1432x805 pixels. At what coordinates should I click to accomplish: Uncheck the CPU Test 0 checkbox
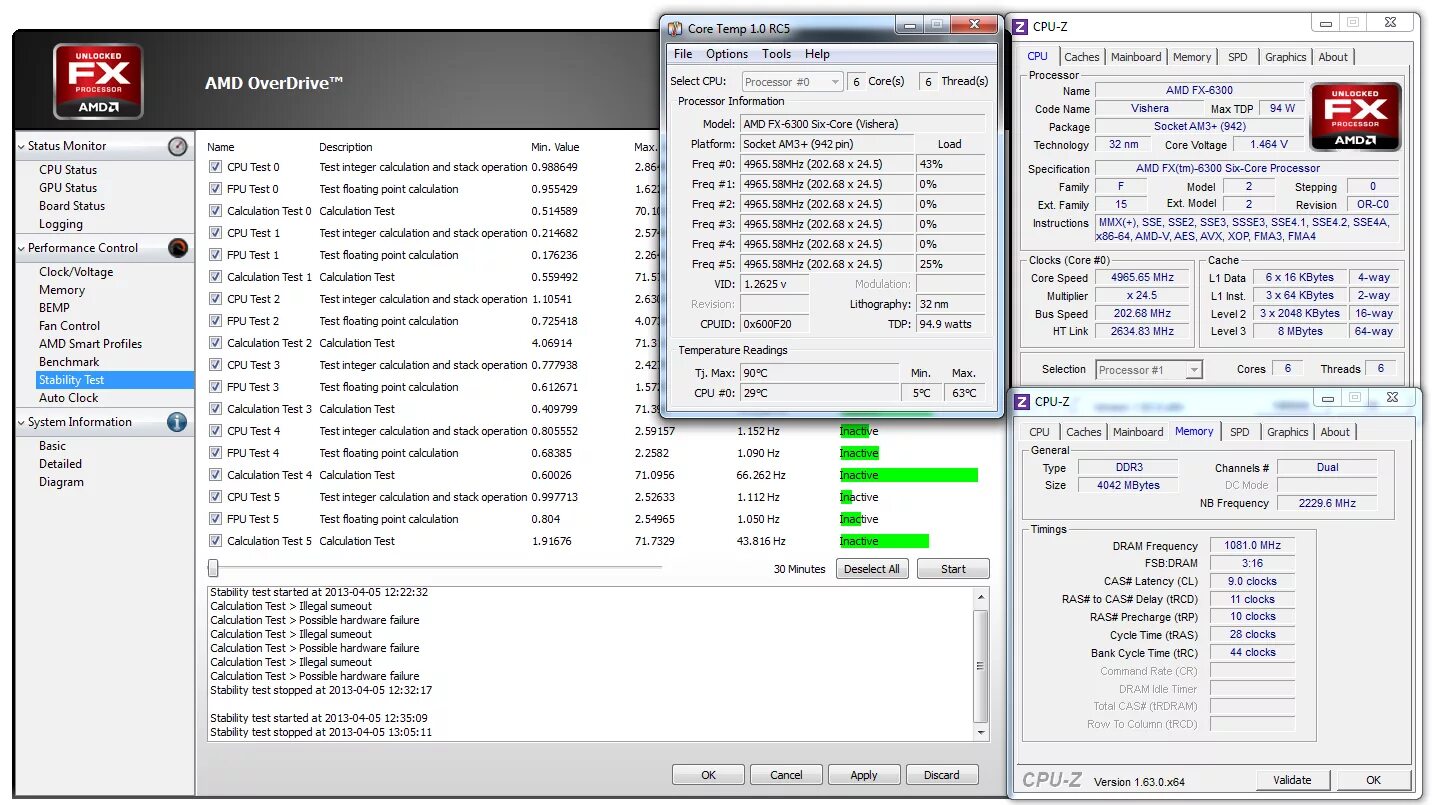coord(214,166)
